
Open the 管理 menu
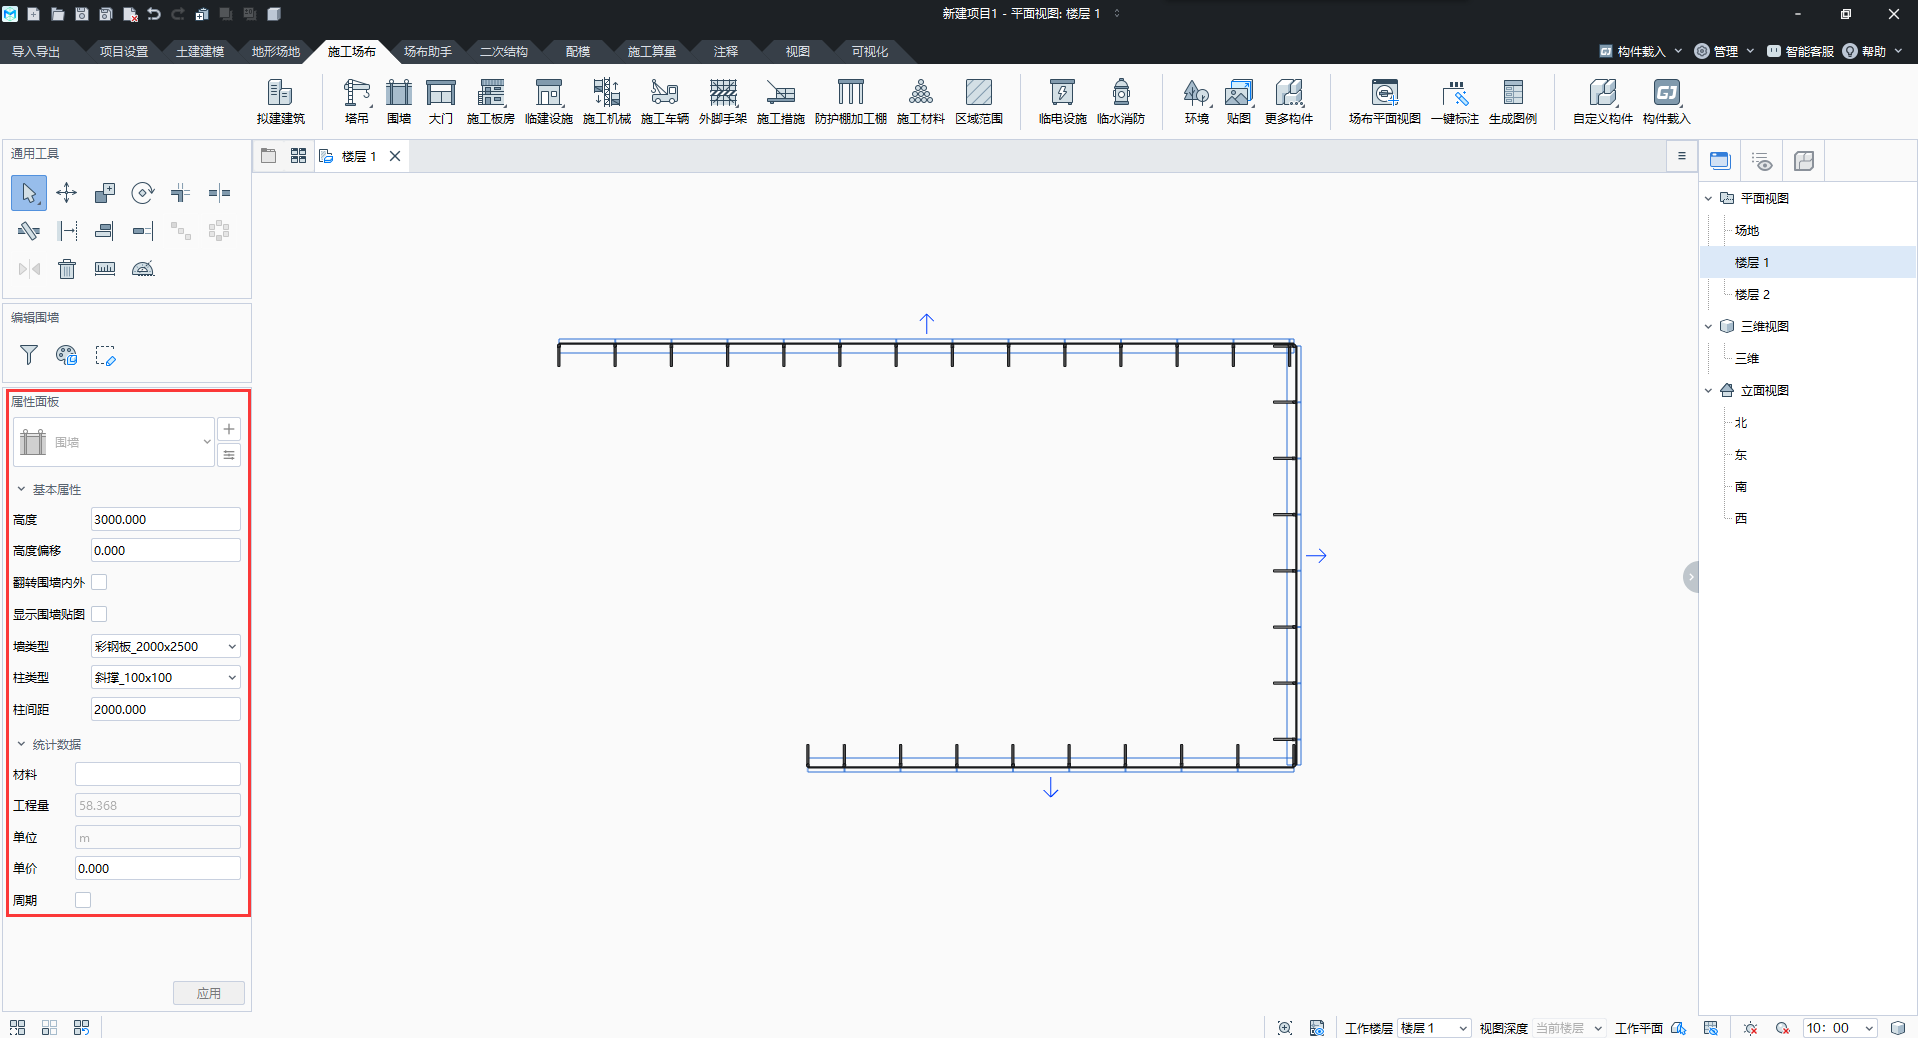pos(1725,51)
